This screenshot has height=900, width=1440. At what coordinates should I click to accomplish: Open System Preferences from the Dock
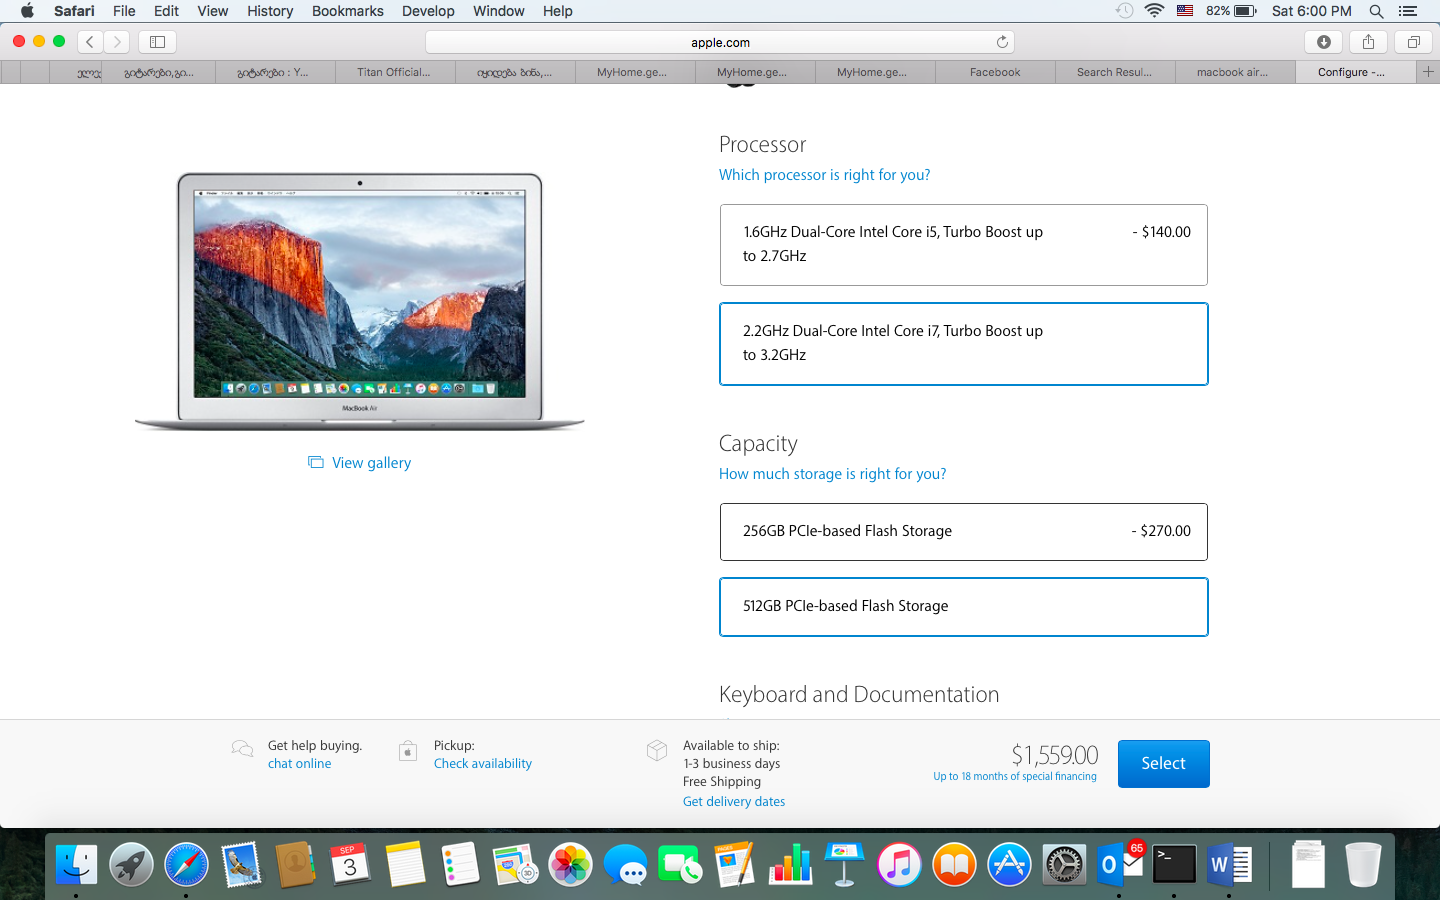pos(1064,865)
